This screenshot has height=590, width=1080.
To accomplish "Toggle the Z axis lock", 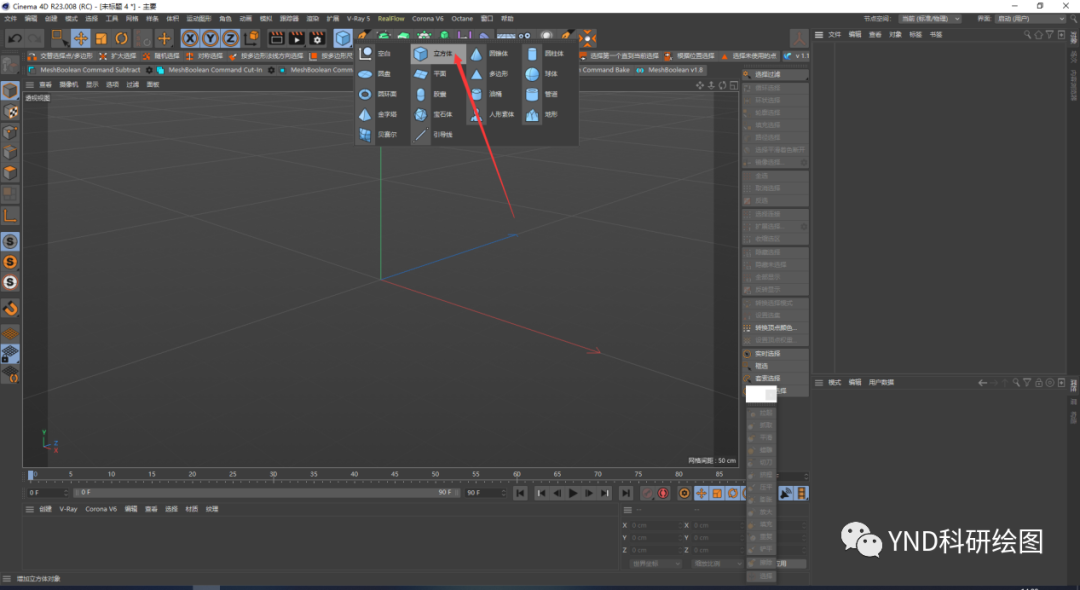I will click(230, 39).
